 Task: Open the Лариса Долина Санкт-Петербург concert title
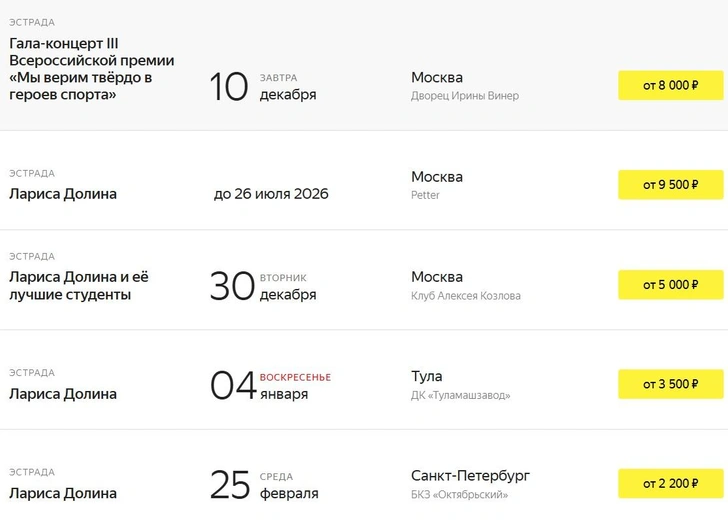[x=63, y=493]
